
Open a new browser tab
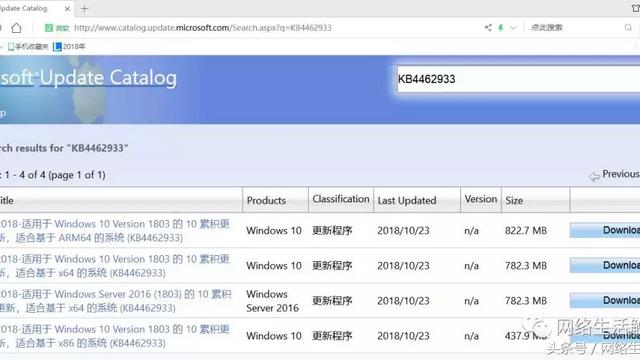(x=84, y=9)
